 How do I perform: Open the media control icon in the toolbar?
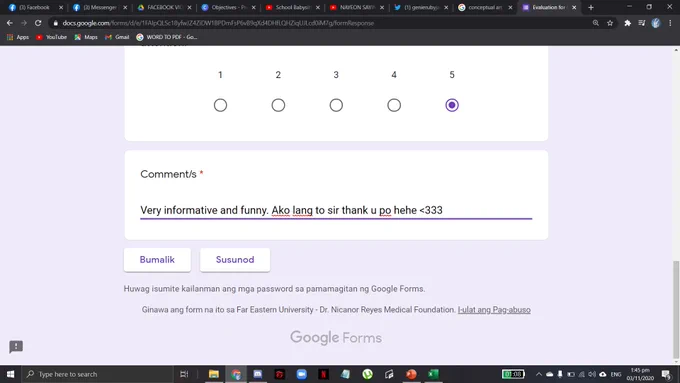642,23
